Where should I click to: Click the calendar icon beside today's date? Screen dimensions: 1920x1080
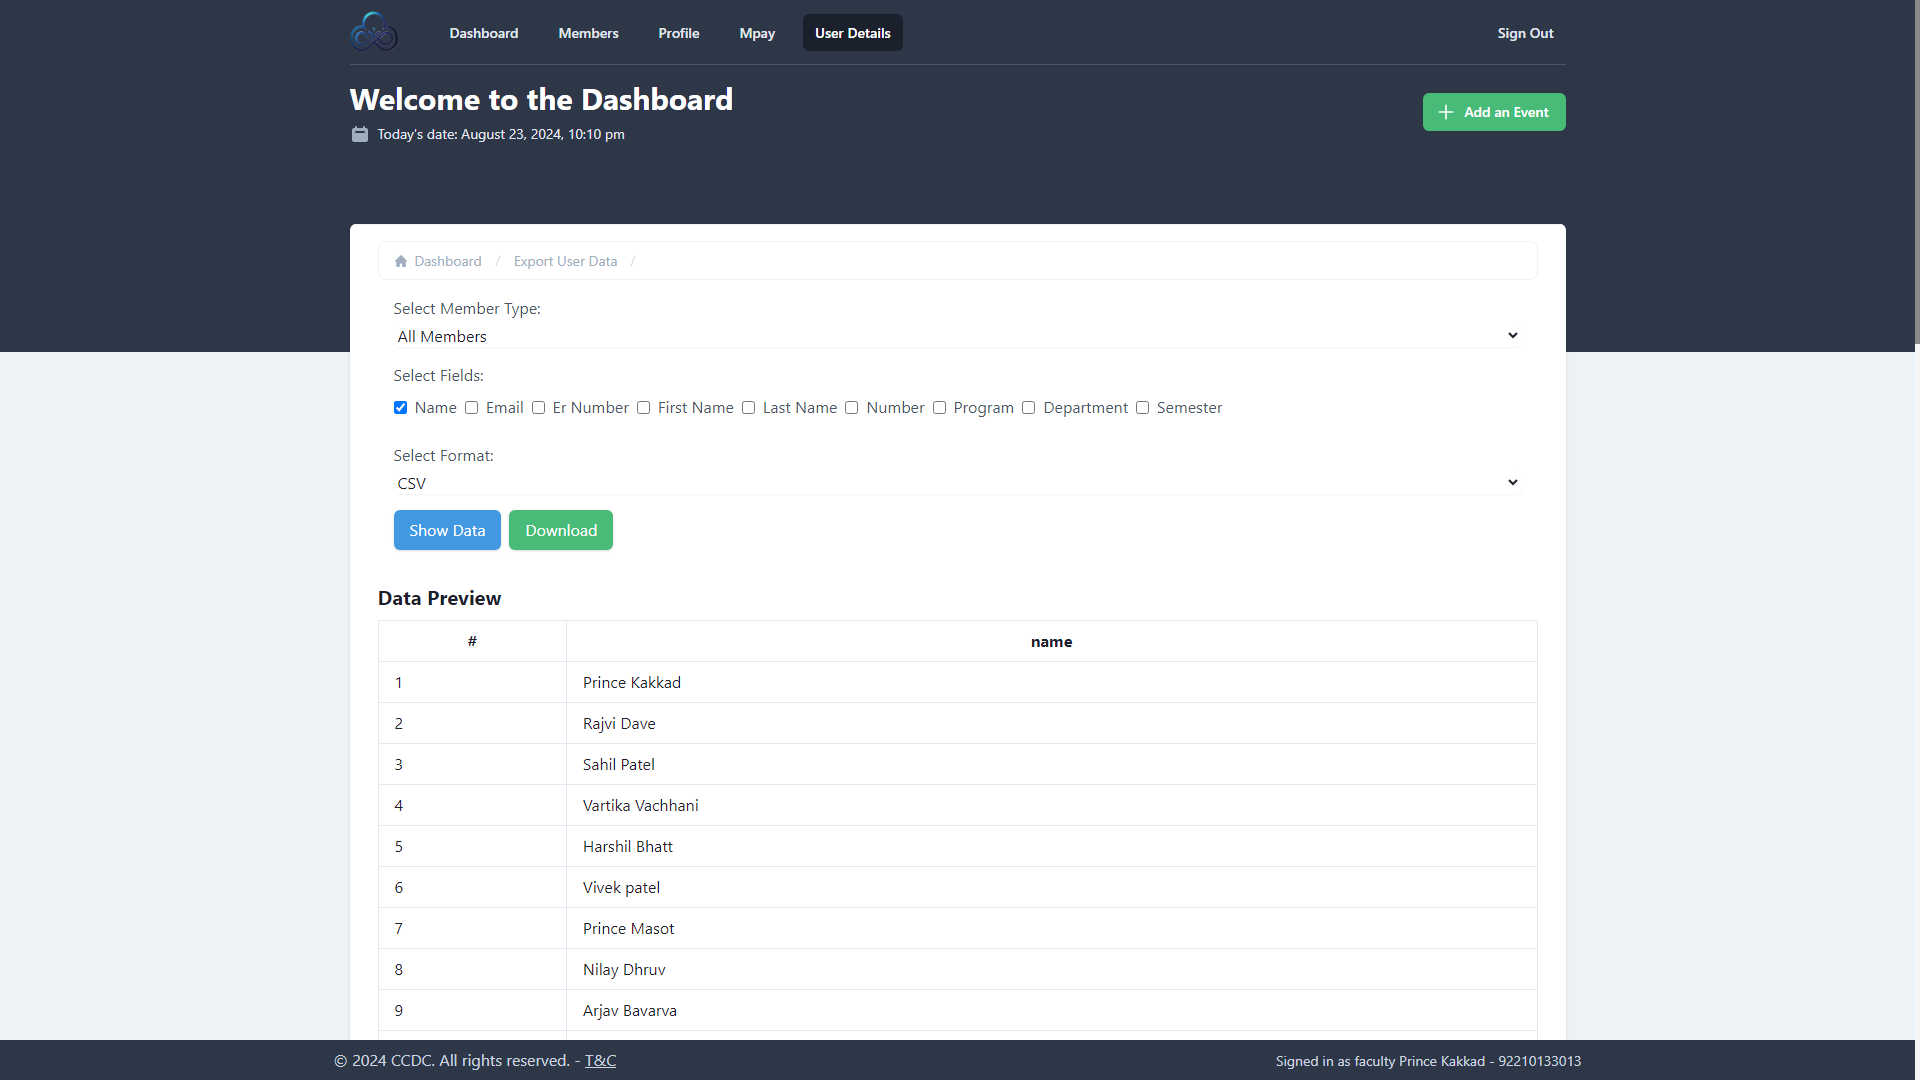(x=360, y=134)
